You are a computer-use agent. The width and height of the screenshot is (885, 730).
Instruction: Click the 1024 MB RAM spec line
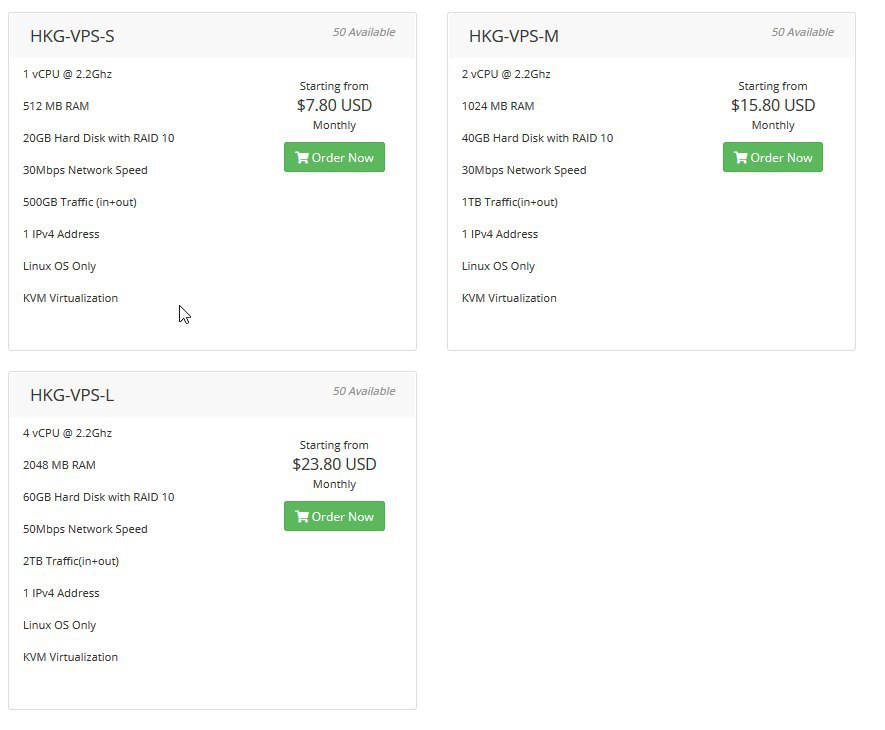pyautogui.click(x=498, y=106)
